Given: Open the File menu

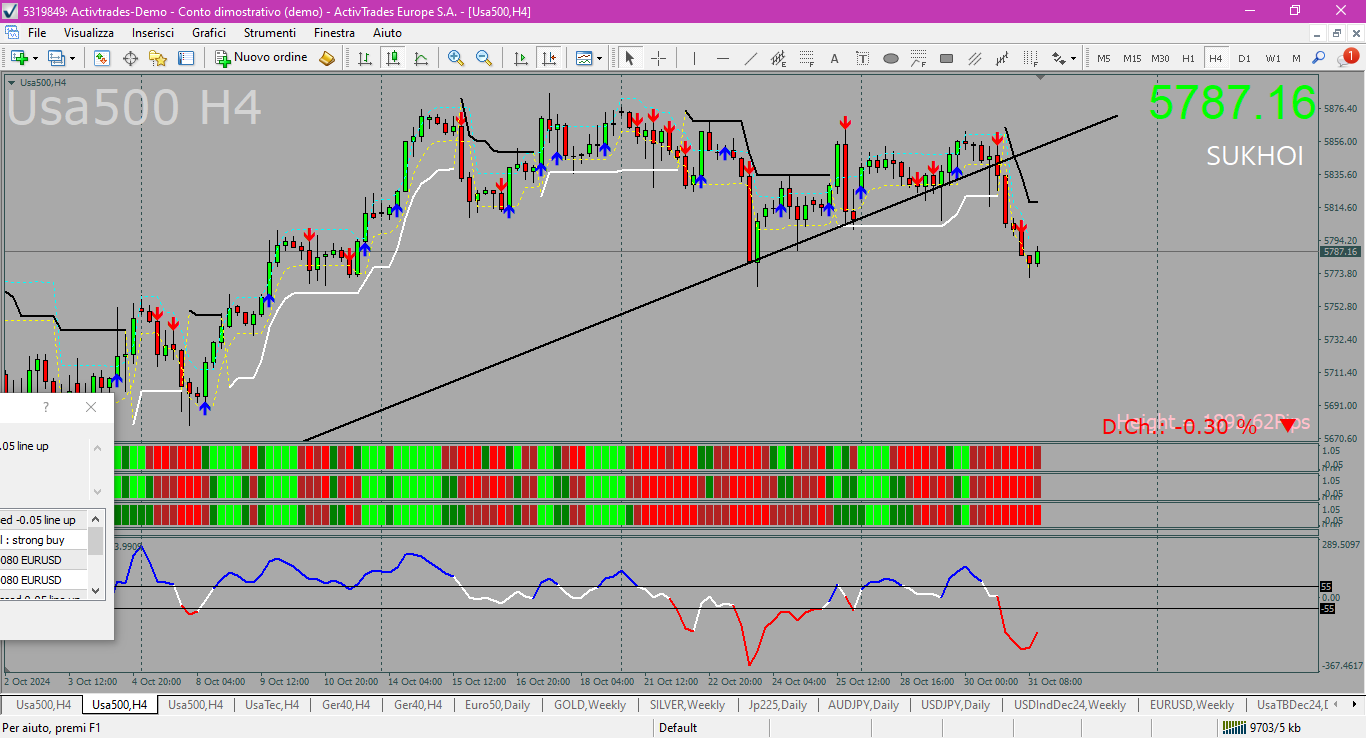Looking at the screenshot, I should tap(37, 33).
